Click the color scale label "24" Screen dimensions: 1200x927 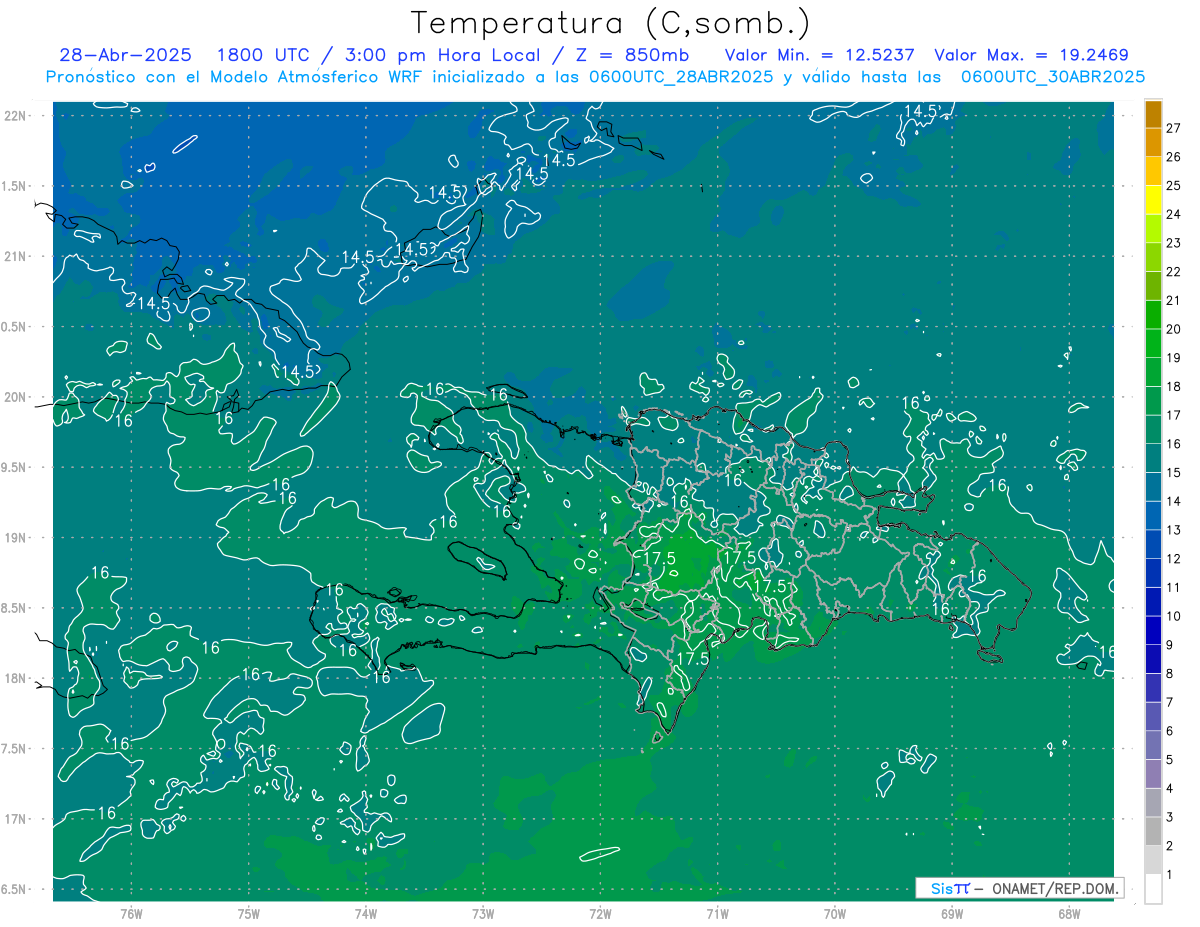point(1174,214)
